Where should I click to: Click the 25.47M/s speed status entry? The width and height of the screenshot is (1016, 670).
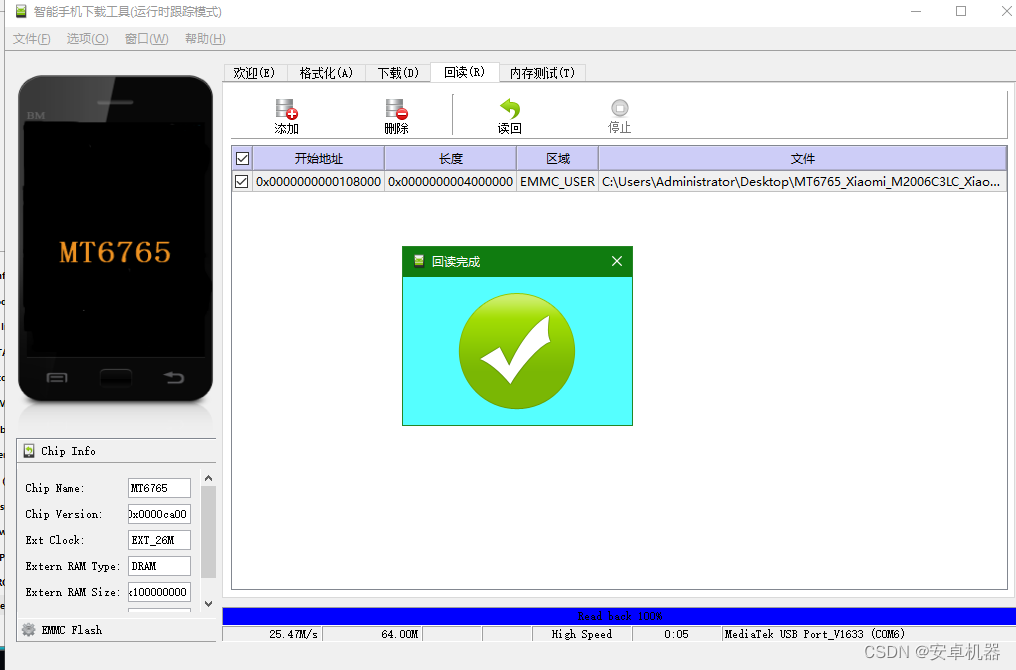[273, 634]
